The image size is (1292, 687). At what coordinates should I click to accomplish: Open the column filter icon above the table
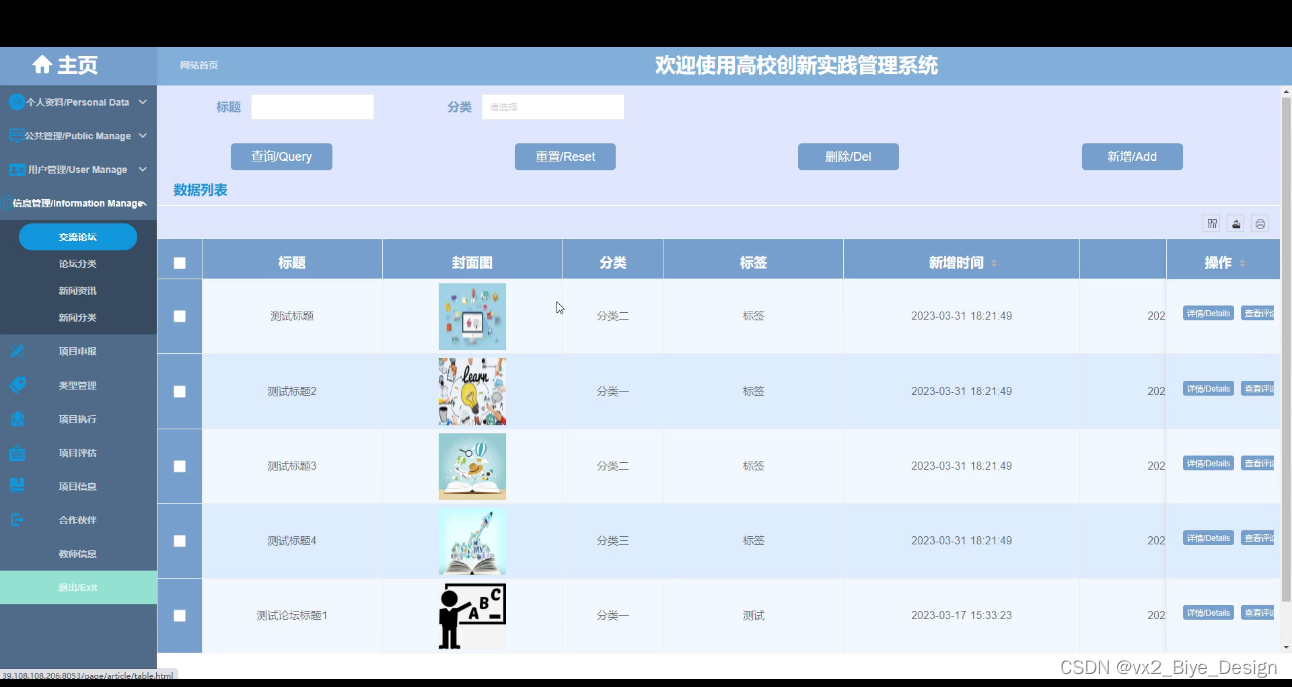coord(1212,224)
